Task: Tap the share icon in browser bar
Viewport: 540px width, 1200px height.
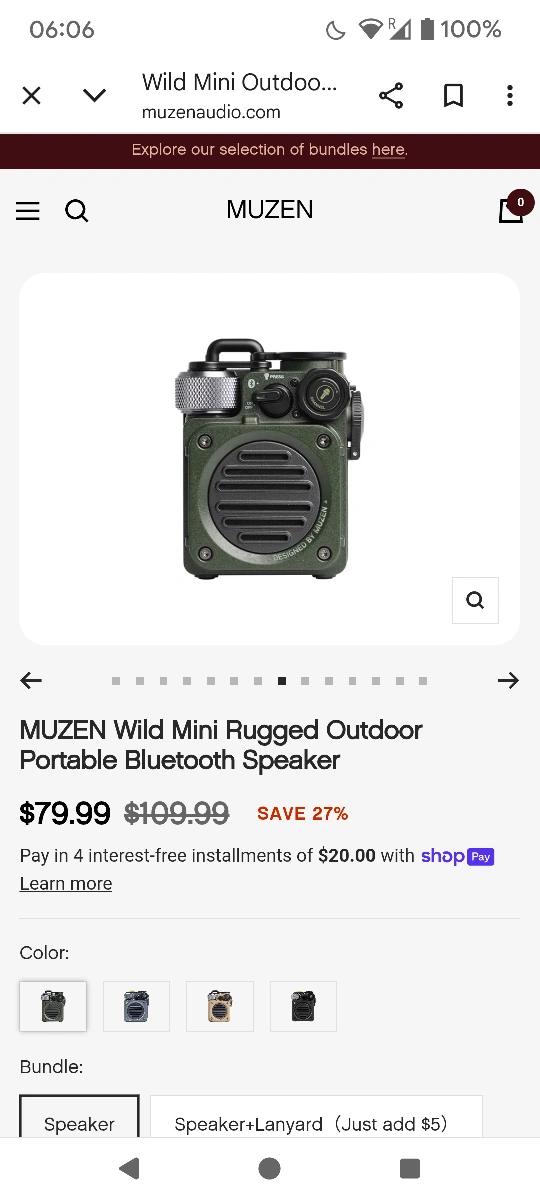Action: click(391, 96)
